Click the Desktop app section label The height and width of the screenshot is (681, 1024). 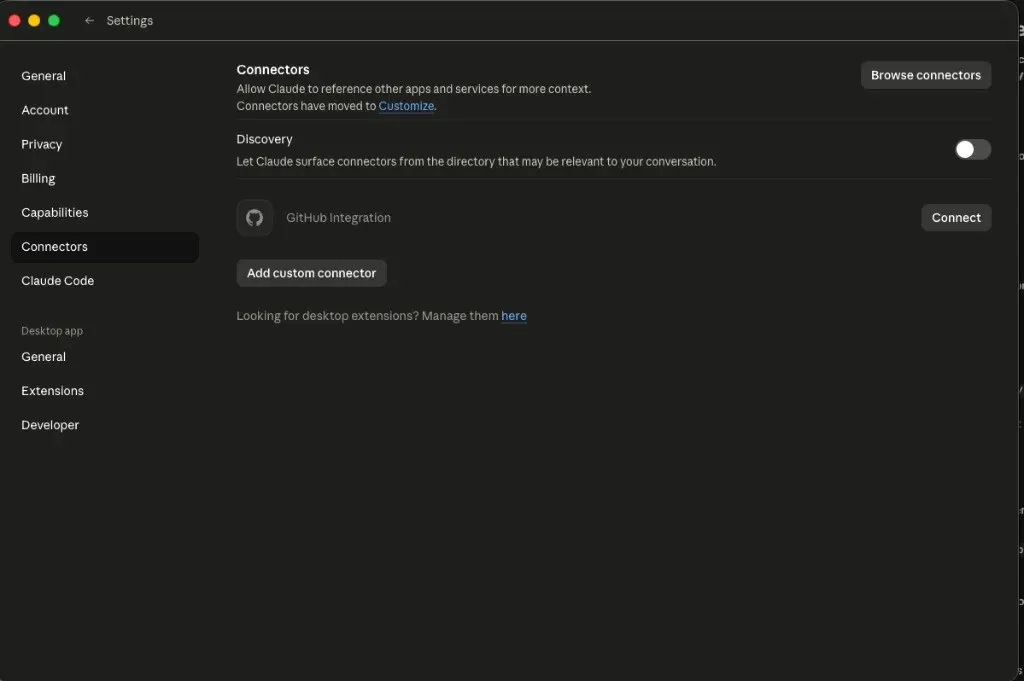52,331
